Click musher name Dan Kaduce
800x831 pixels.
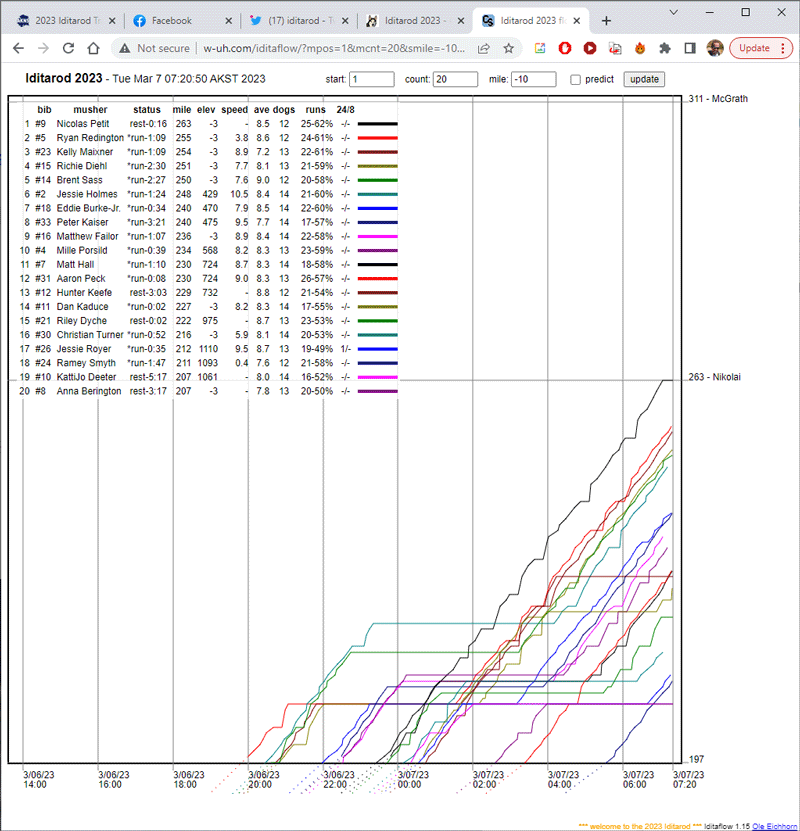pyautogui.click(x=82, y=306)
